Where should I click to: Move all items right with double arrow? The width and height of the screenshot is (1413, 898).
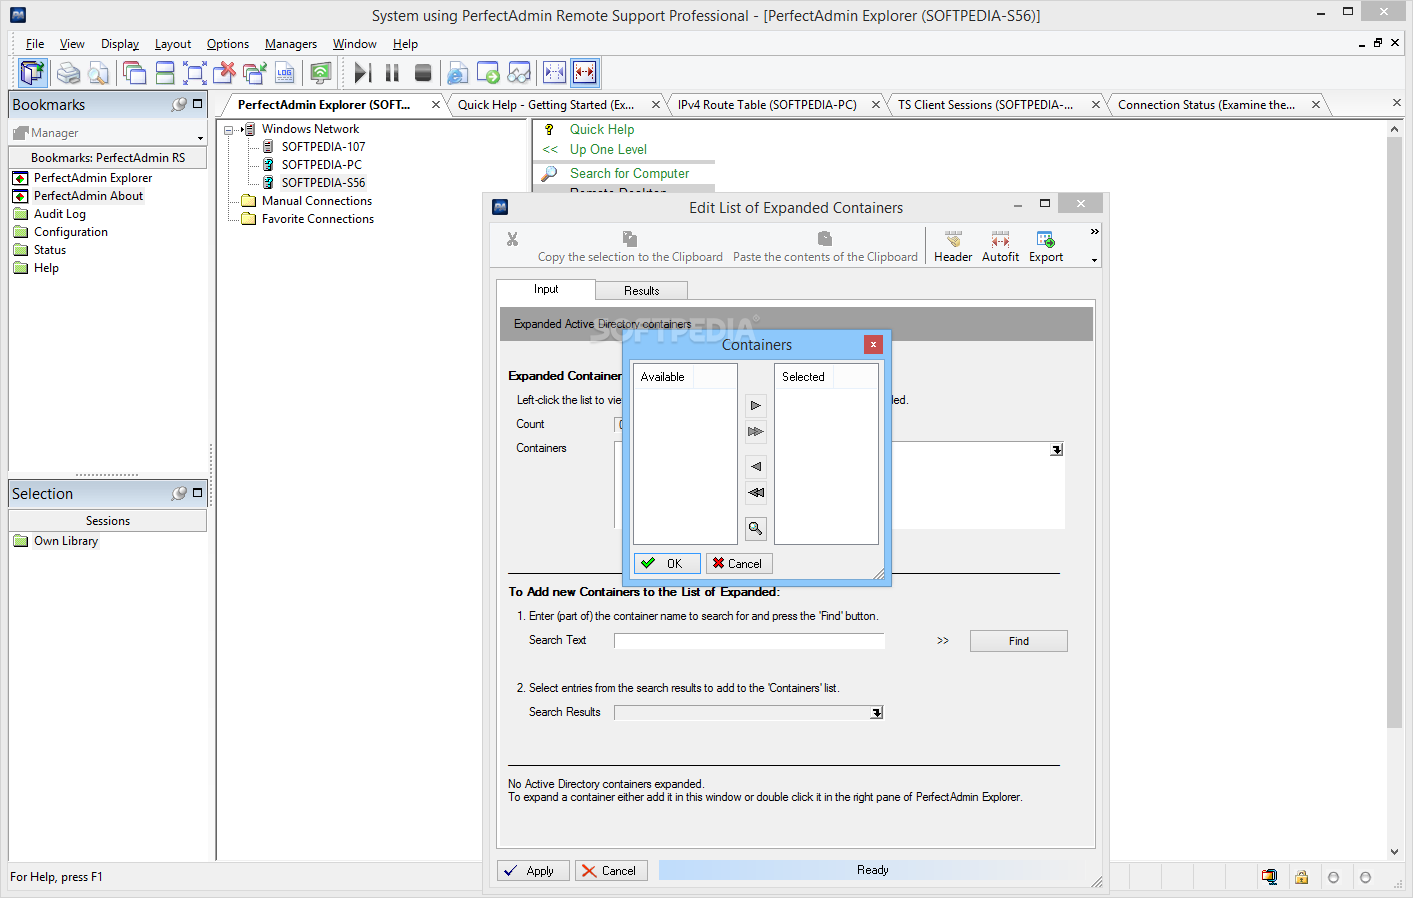coord(756,432)
